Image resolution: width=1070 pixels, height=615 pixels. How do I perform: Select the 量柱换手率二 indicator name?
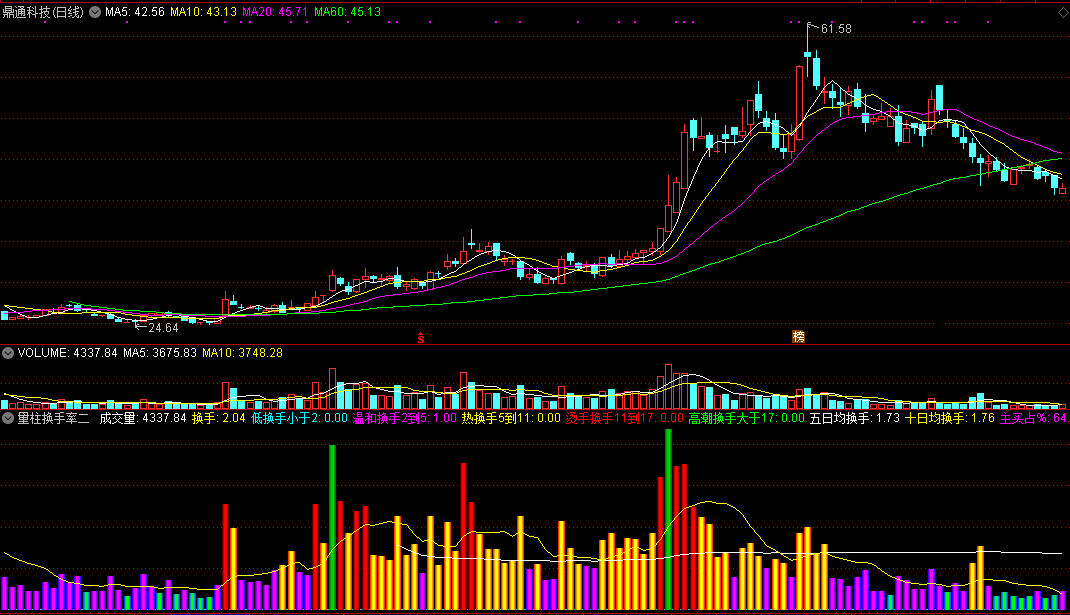(53, 418)
